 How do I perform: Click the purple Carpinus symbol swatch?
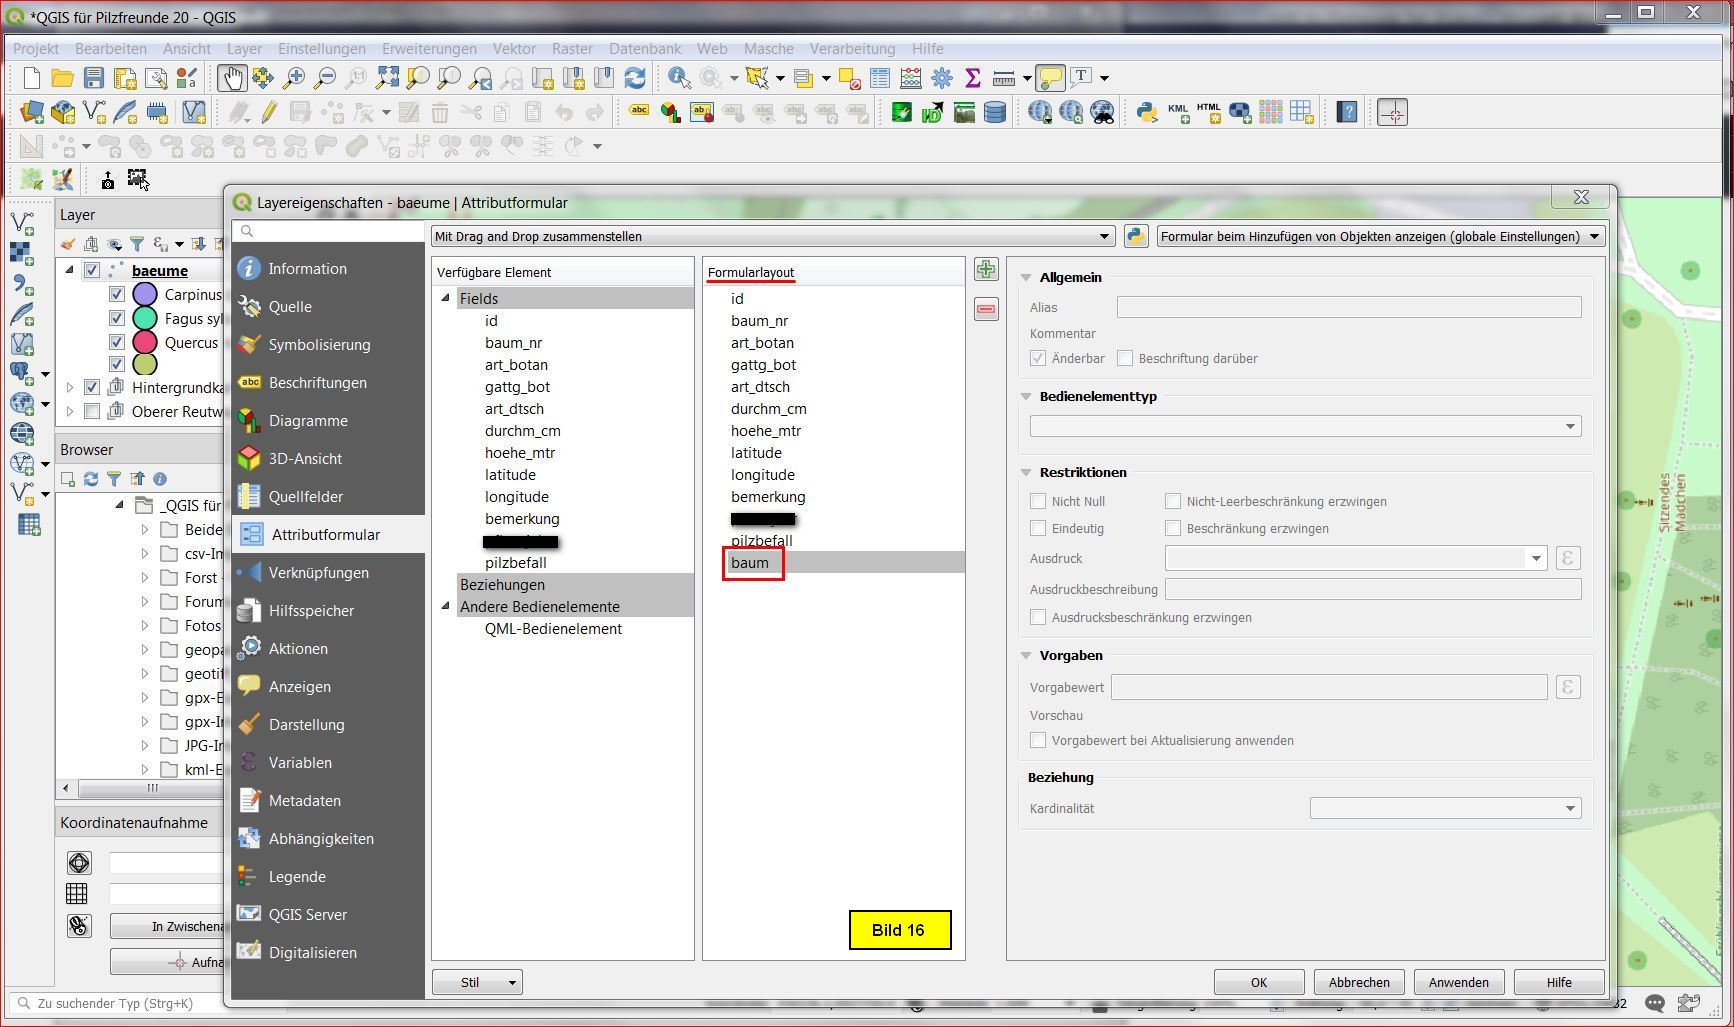[x=145, y=295]
